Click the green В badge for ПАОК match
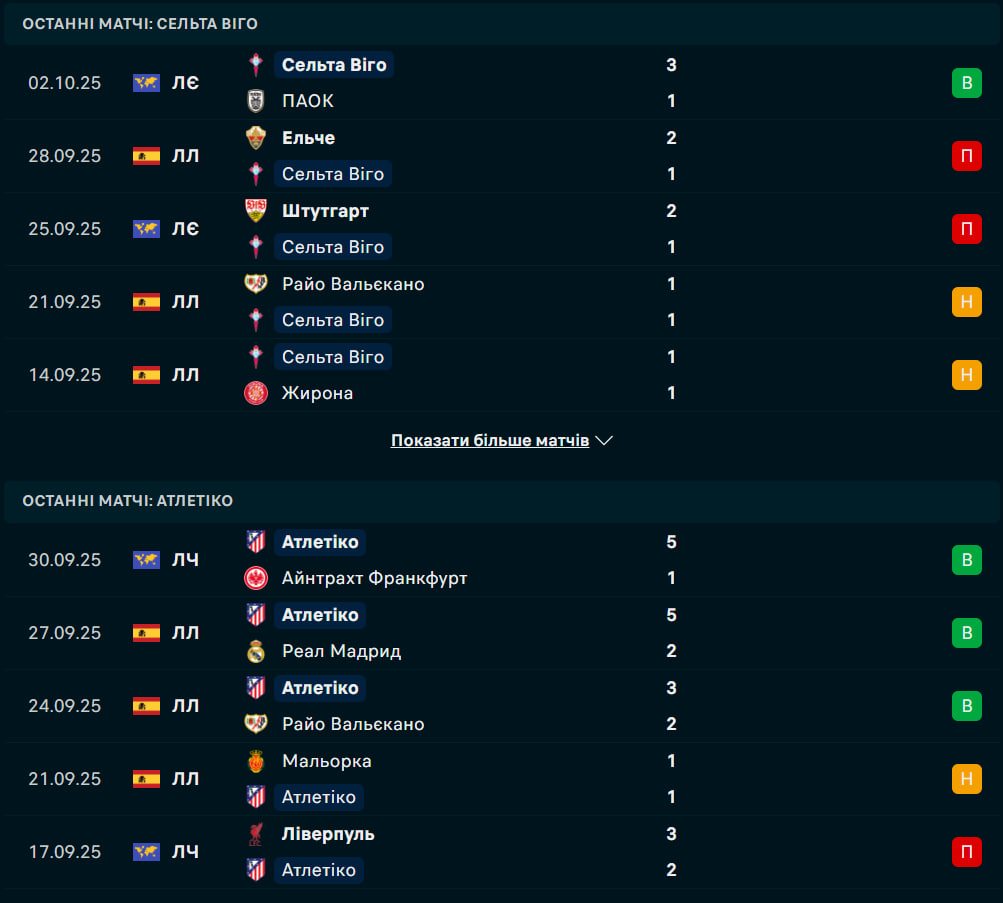Screen dimensions: 1003x903 coord(966,83)
